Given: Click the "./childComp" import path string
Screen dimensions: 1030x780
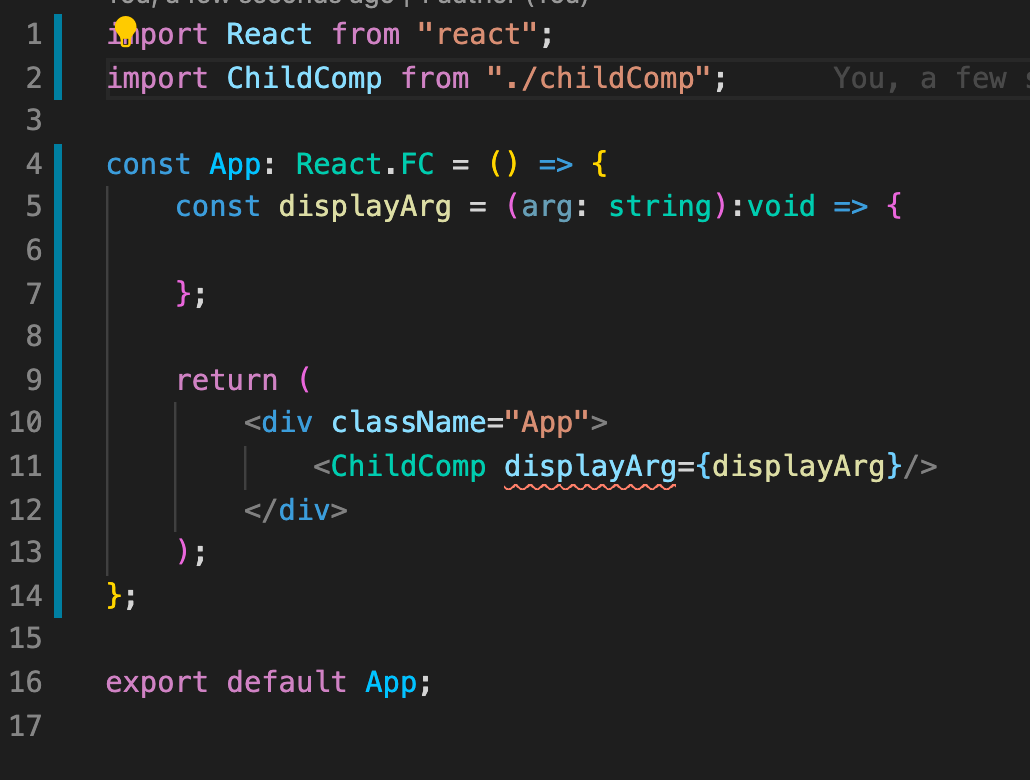Looking at the screenshot, I should click(x=598, y=78).
